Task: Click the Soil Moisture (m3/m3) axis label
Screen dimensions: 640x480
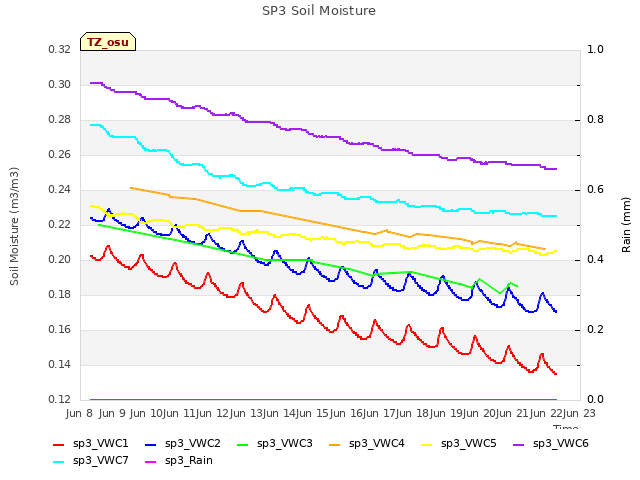Action: point(14,226)
